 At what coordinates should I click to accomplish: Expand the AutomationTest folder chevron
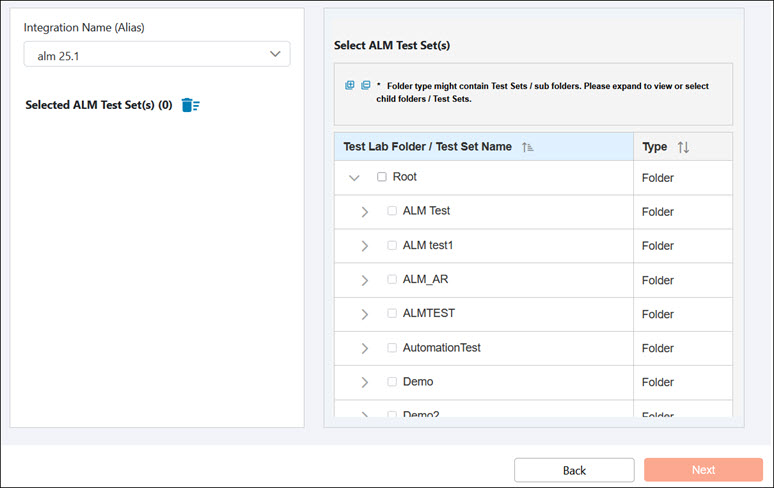(x=364, y=348)
